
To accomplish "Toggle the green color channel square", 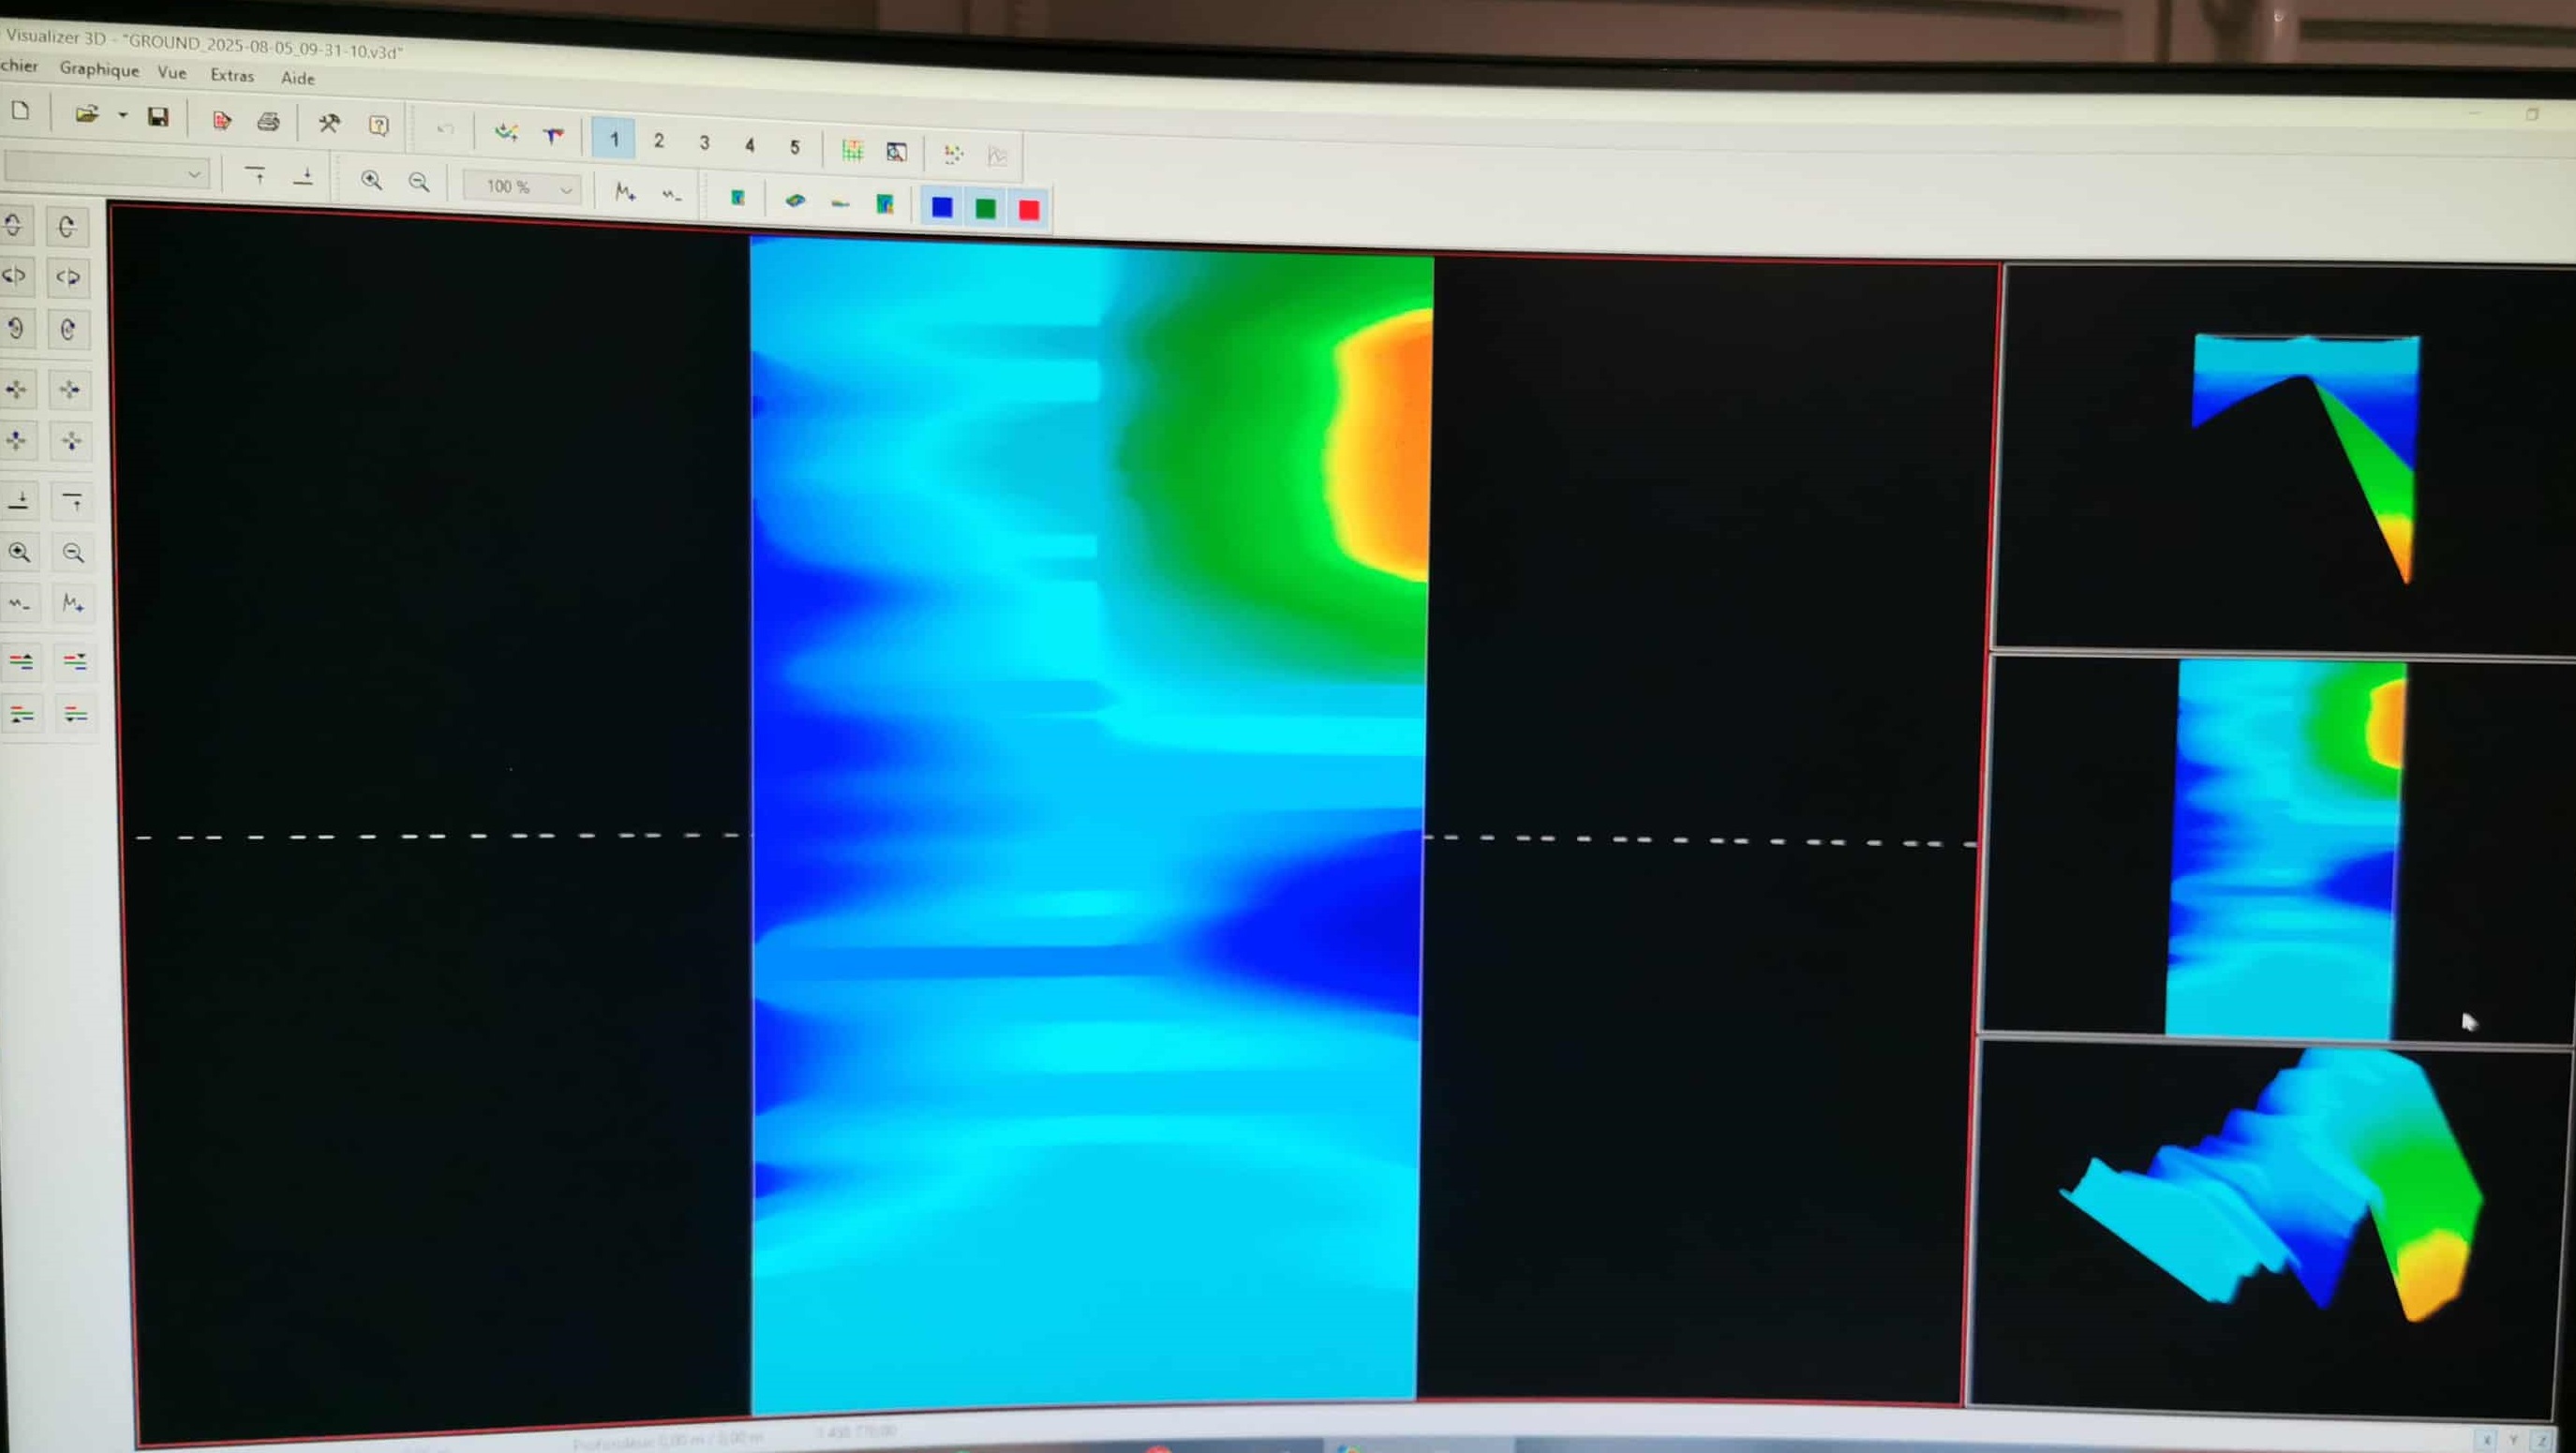I will 985,208.
